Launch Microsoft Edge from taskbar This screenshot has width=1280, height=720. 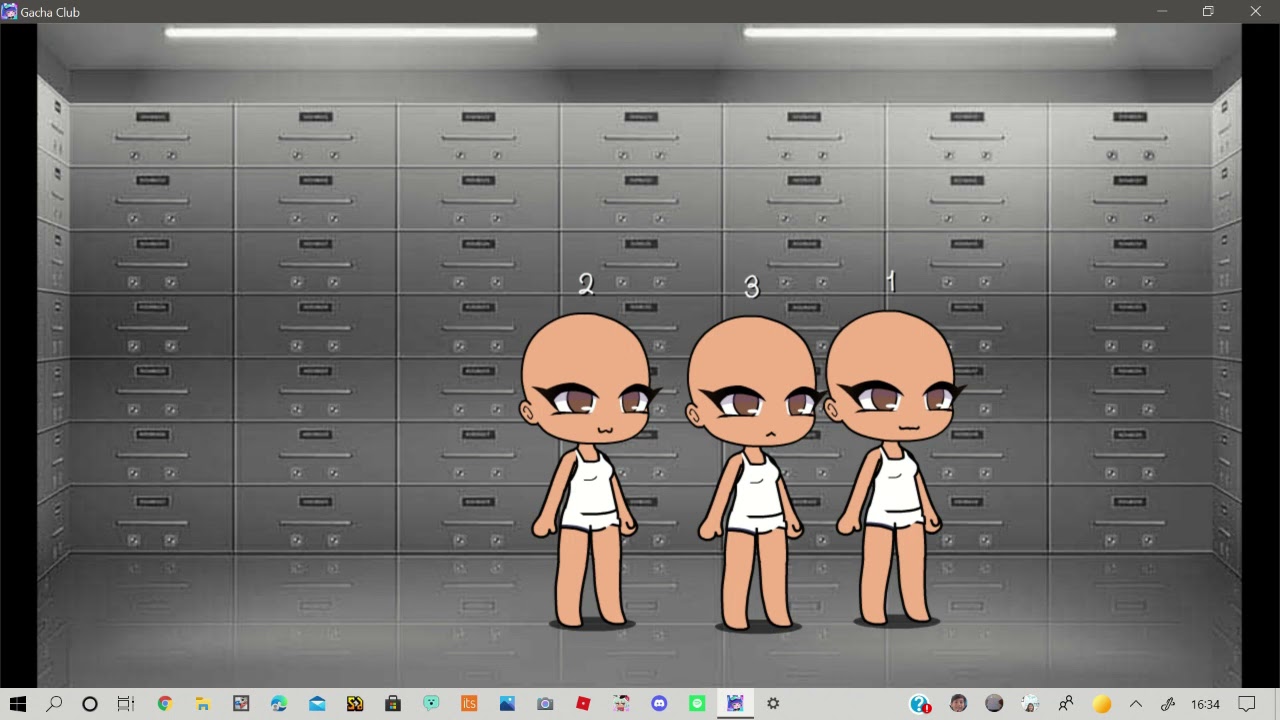[279, 704]
